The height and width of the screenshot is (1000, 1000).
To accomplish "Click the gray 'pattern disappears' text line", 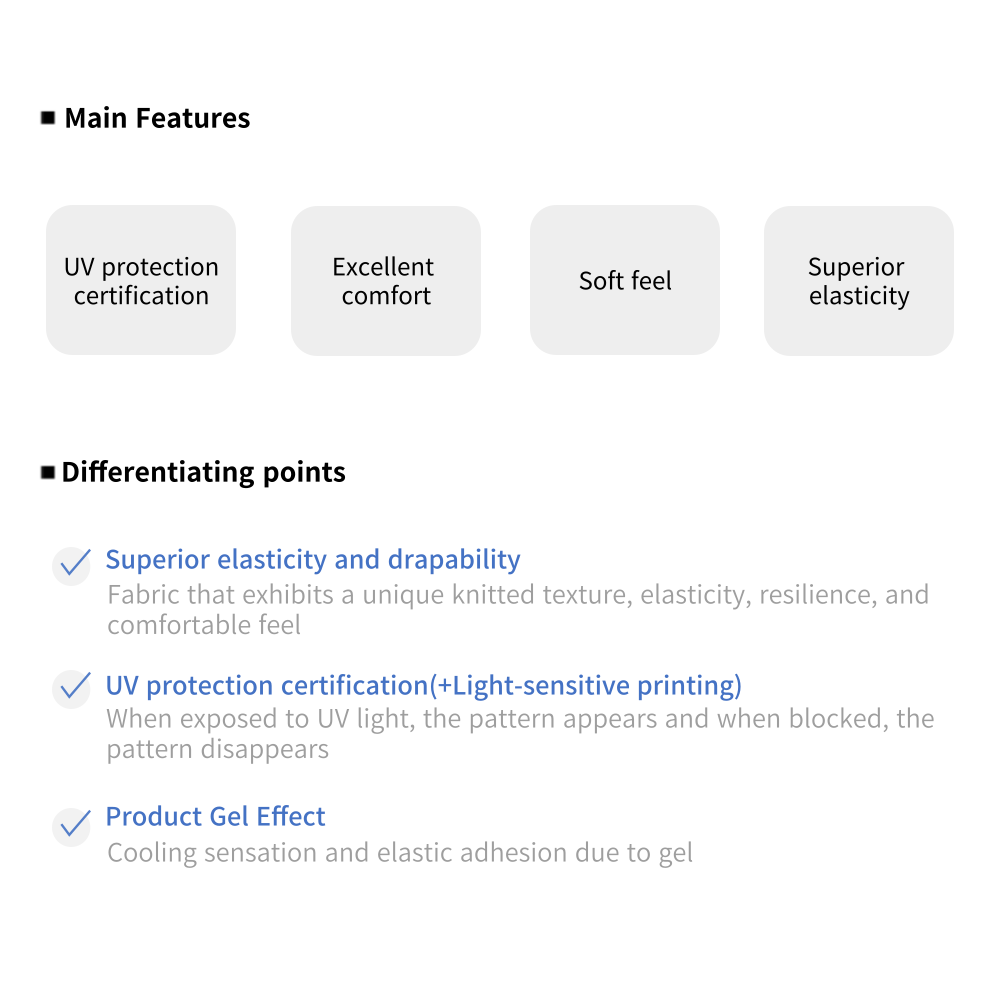I will tap(218, 749).
